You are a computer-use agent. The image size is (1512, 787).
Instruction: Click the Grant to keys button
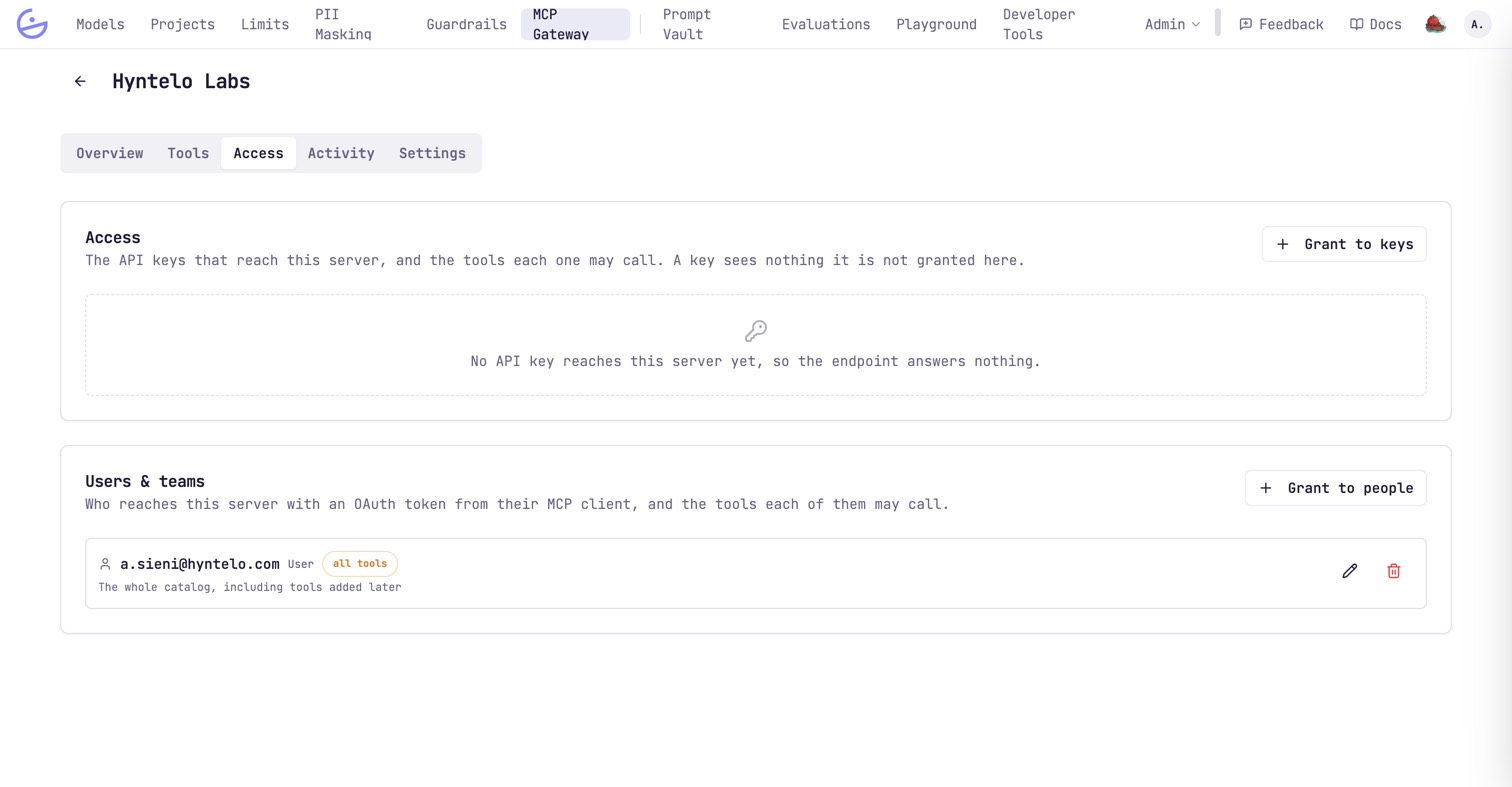[1344, 244]
